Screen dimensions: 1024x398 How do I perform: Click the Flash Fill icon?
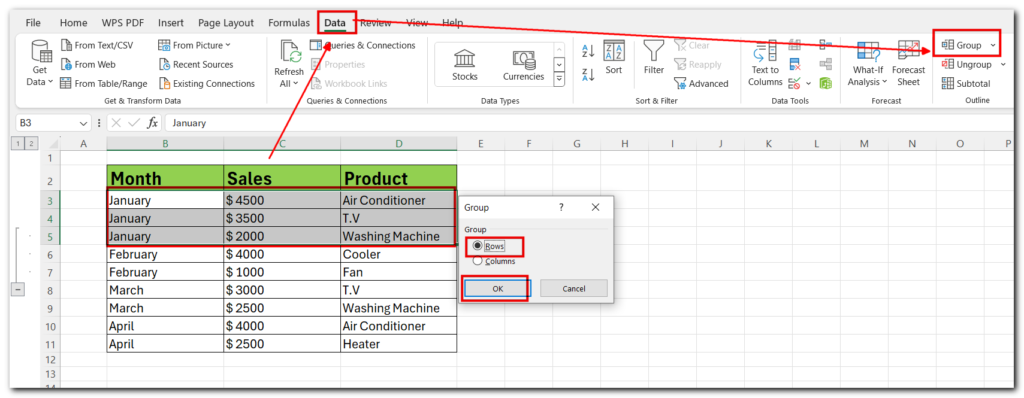795,45
